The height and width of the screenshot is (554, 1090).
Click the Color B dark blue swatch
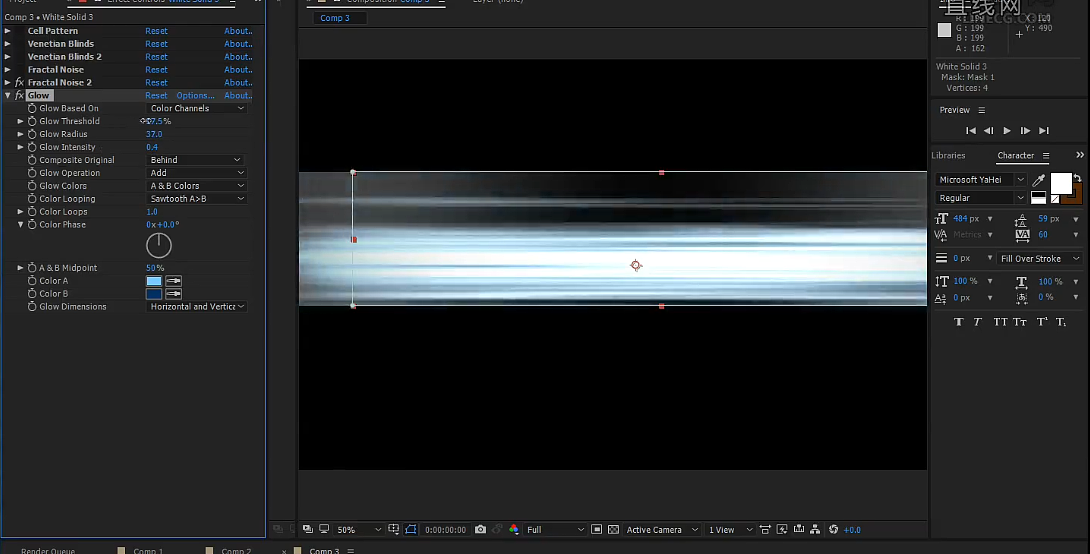pos(154,294)
